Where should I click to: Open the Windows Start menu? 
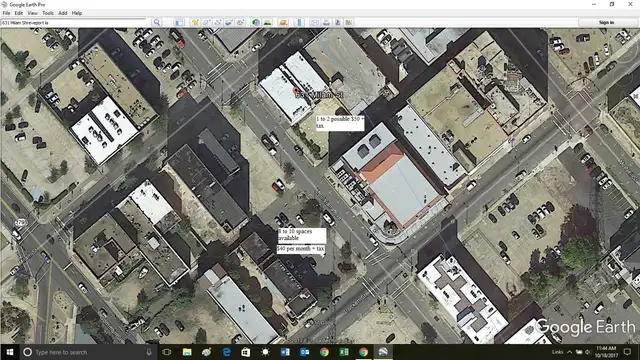pyautogui.click(x=10, y=352)
